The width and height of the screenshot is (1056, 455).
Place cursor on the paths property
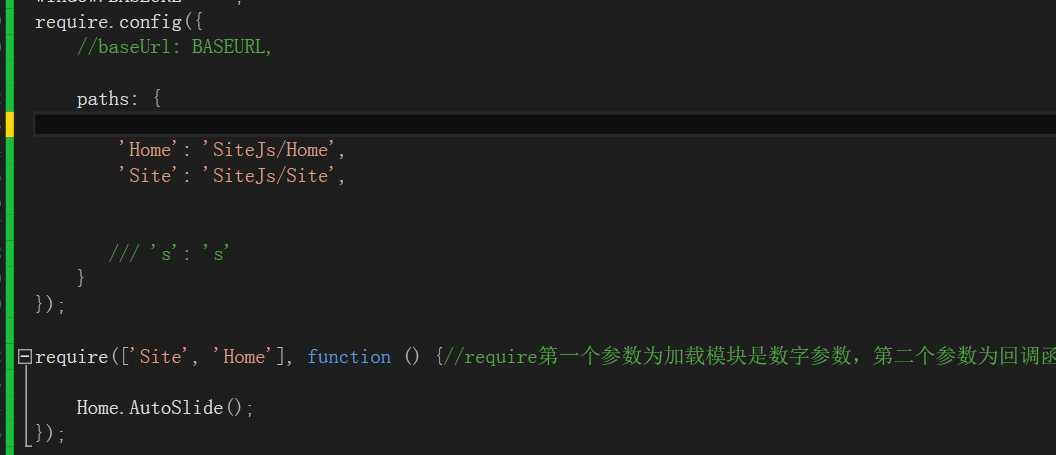pyautogui.click(x=102, y=100)
